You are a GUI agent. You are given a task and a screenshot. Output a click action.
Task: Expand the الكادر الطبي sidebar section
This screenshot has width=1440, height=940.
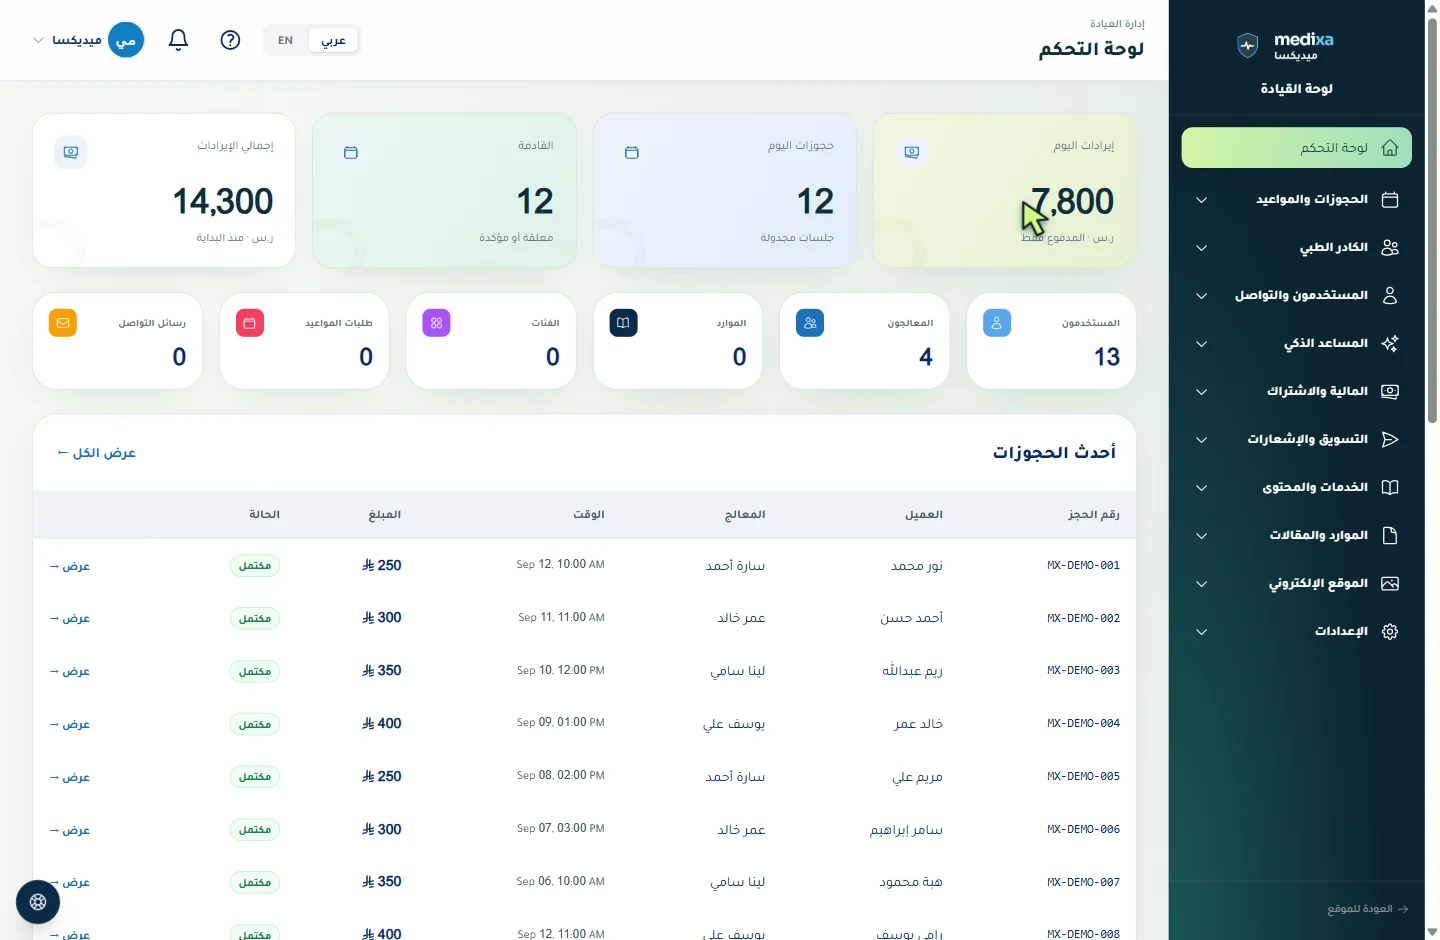click(x=1297, y=248)
